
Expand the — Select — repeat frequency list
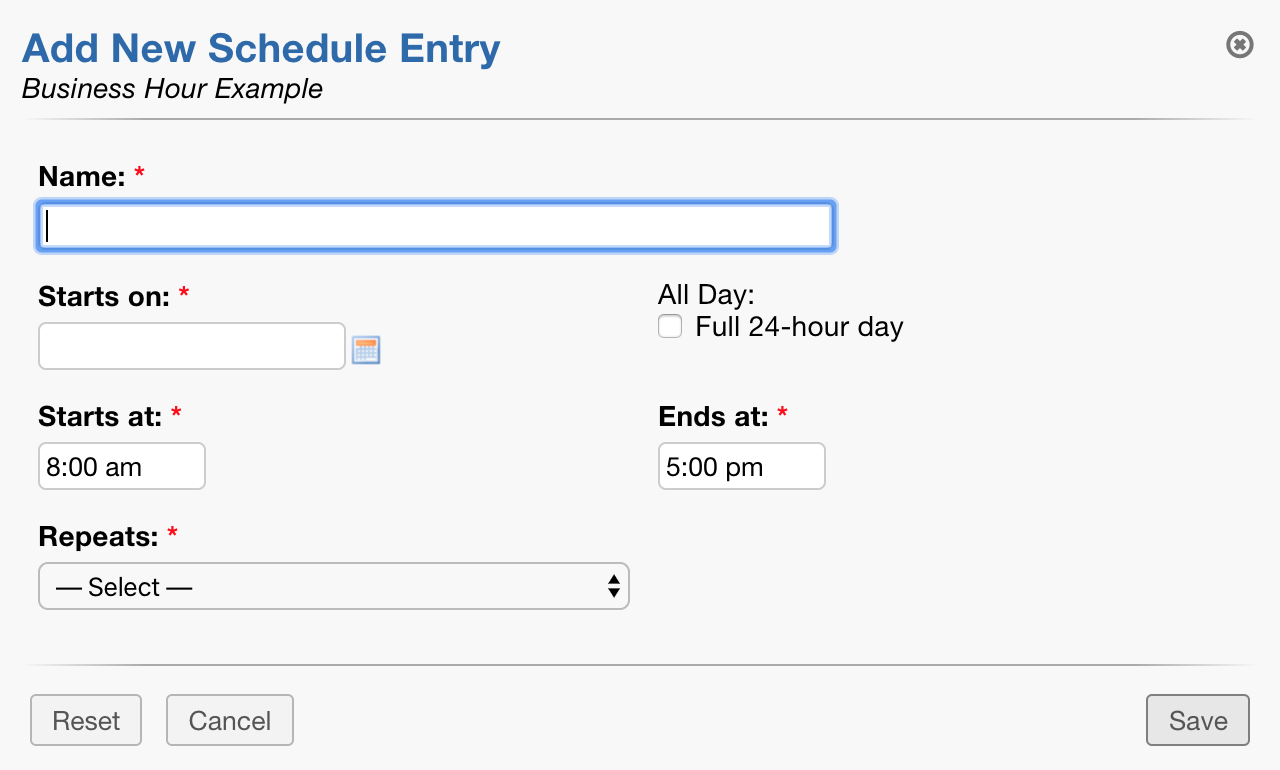334,586
